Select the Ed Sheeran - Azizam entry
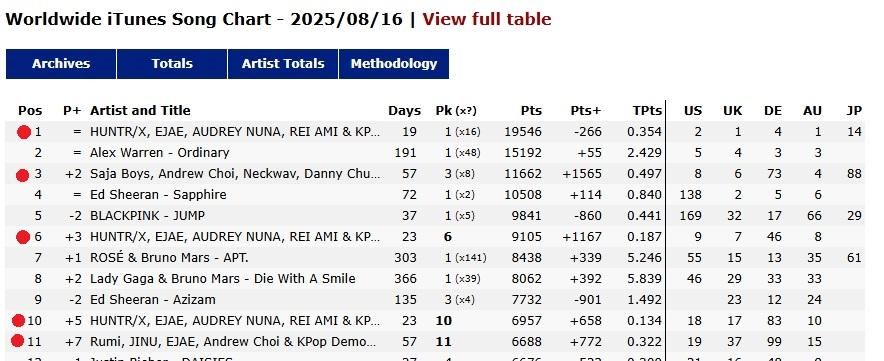Viewport: 884px width, 361px height. pyautogui.click(x=153, y=300)
